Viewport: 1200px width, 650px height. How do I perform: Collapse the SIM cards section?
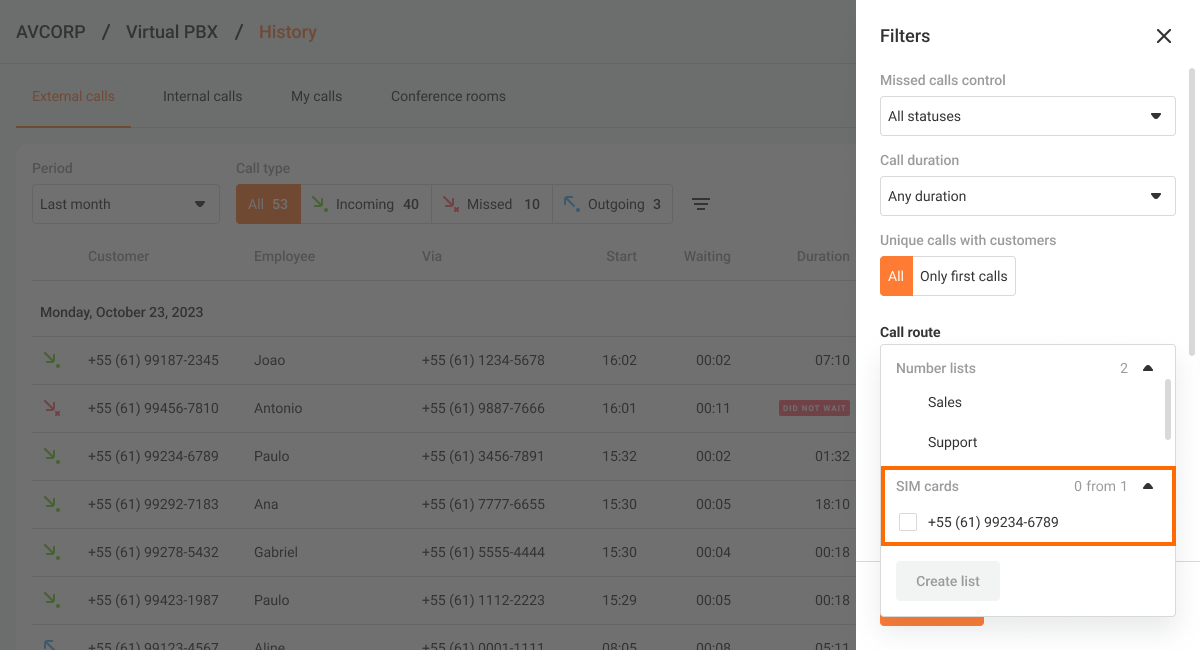pyautogui.click(x=1148, y=486)
